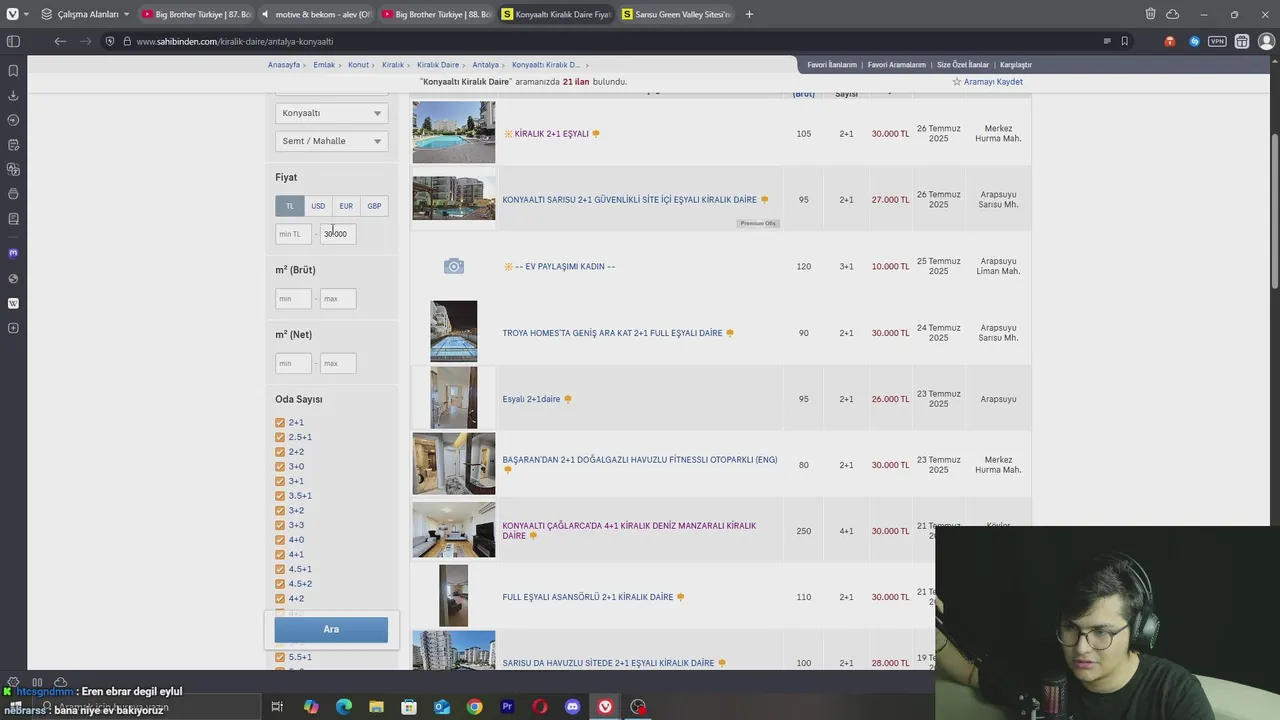
Task: Switch to Big Brother Türkiye 87 tab
Action: 195,14
